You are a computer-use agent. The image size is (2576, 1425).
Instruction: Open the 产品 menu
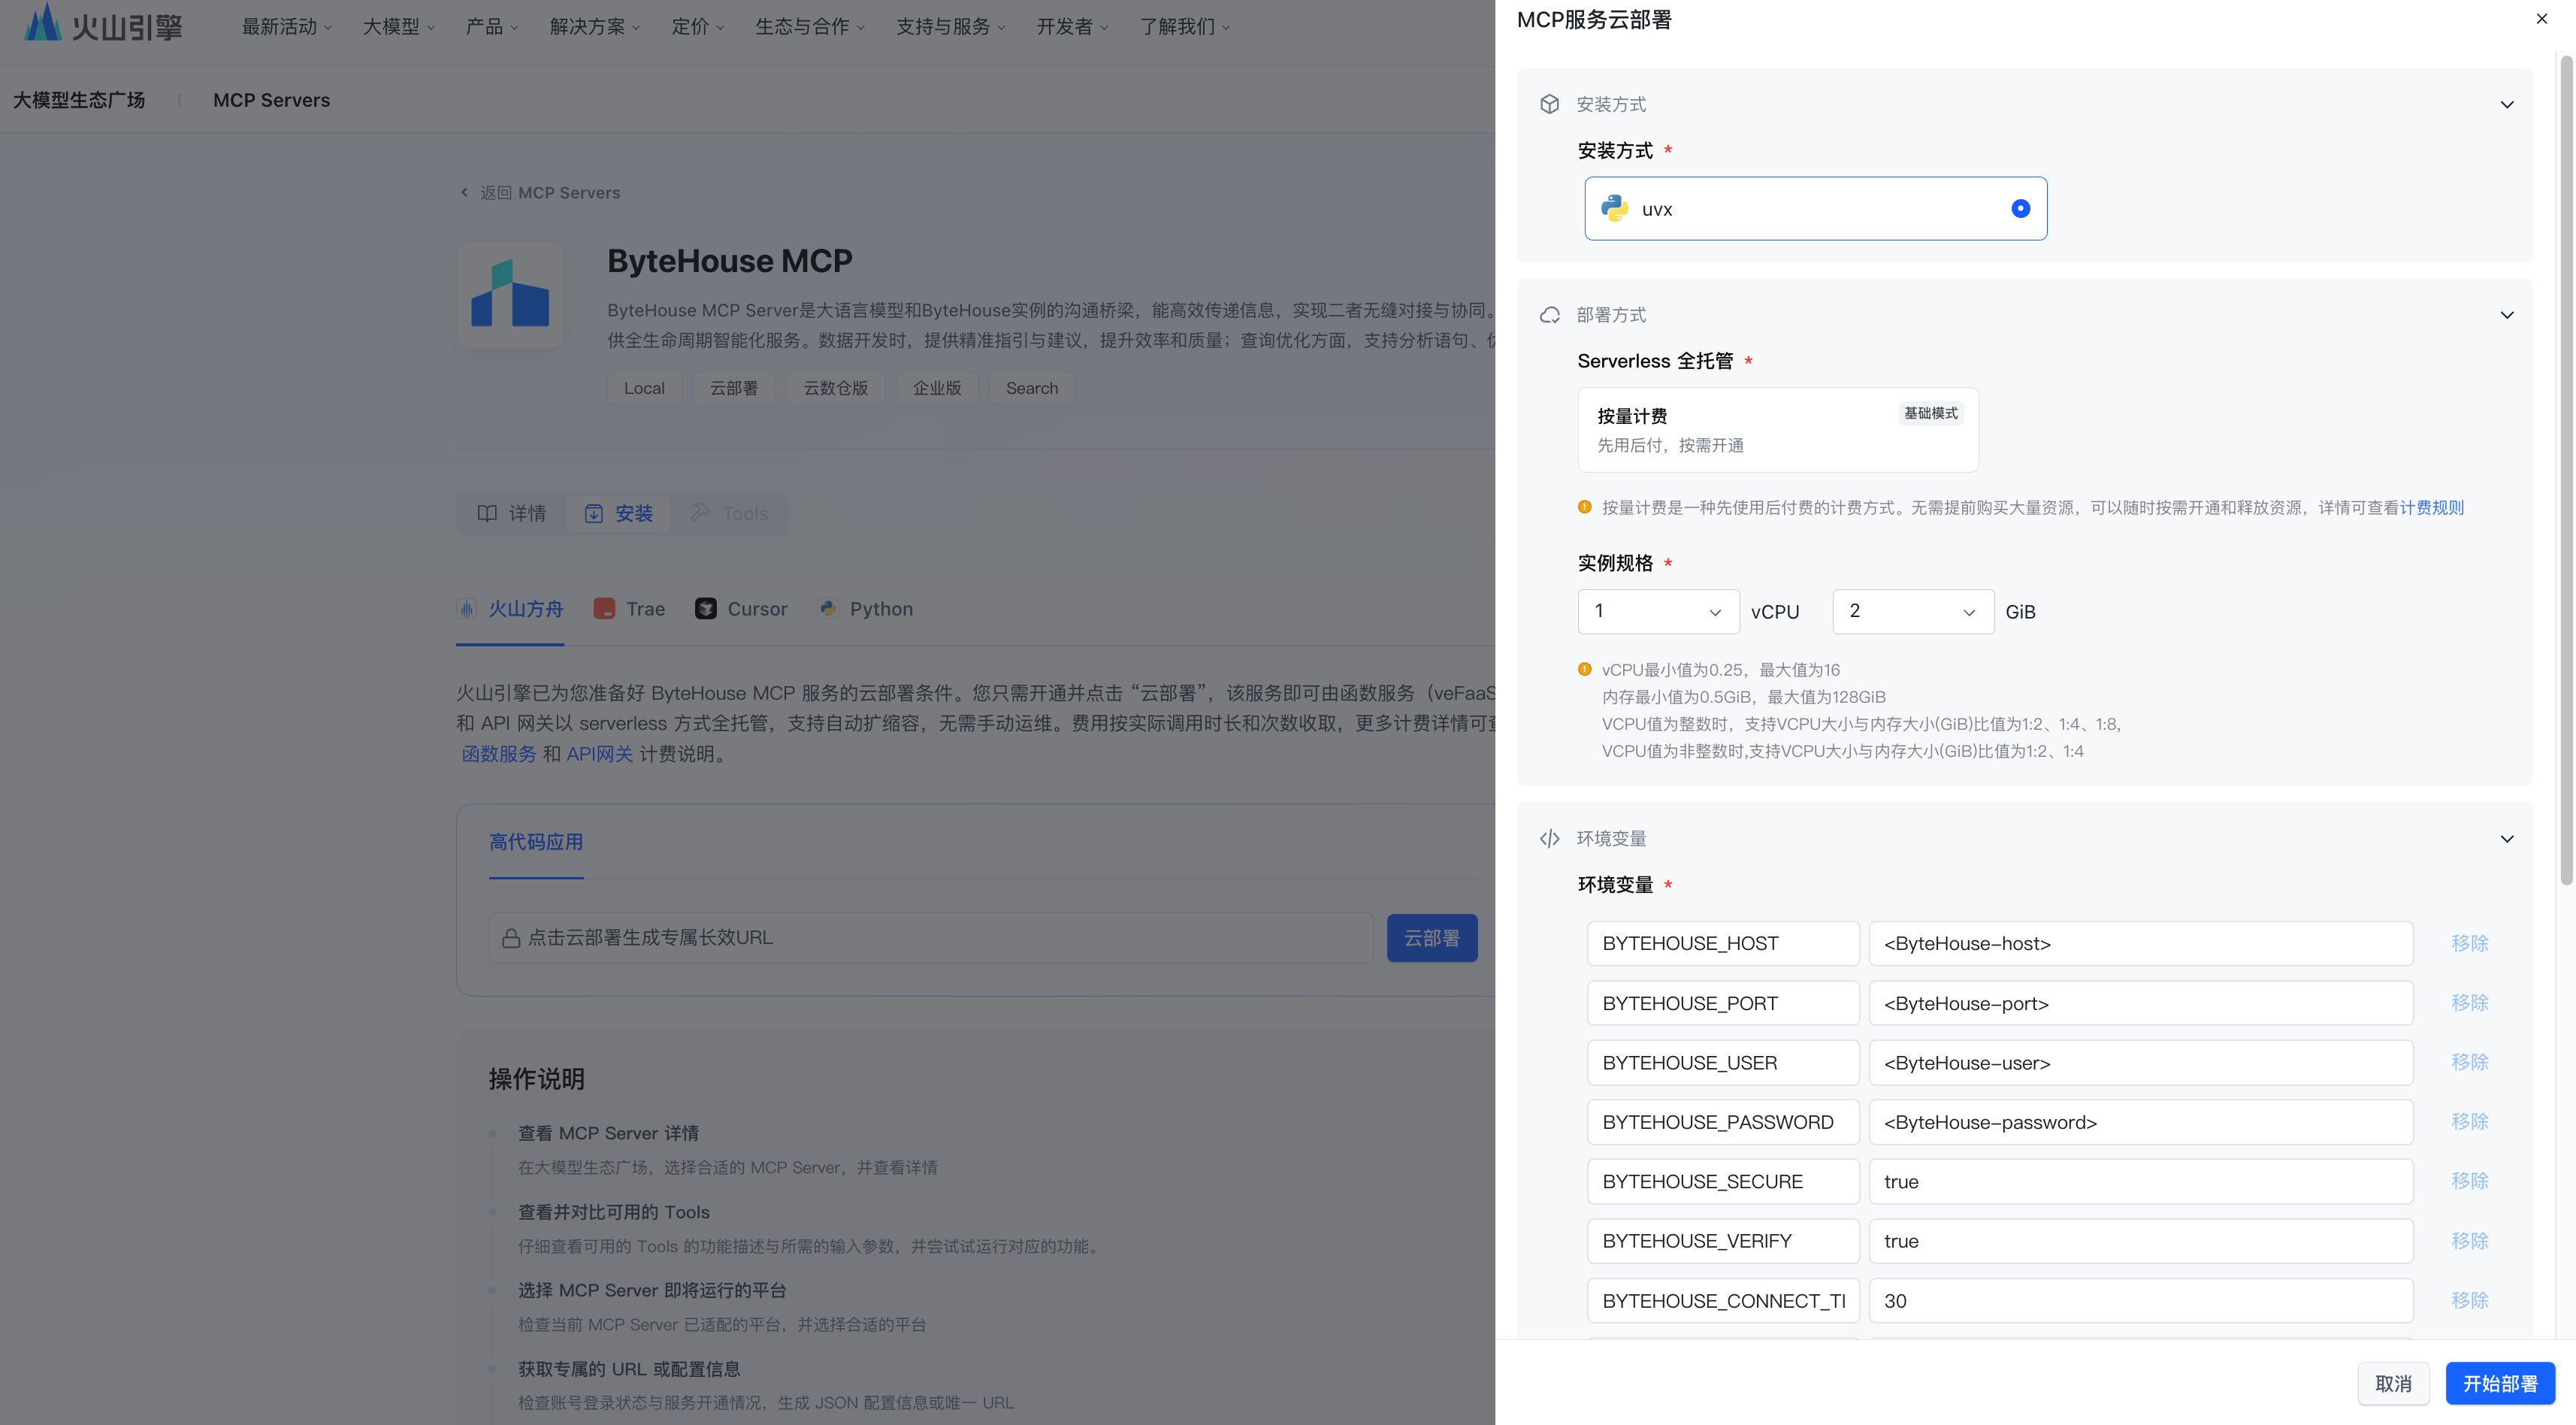(491, 27)
